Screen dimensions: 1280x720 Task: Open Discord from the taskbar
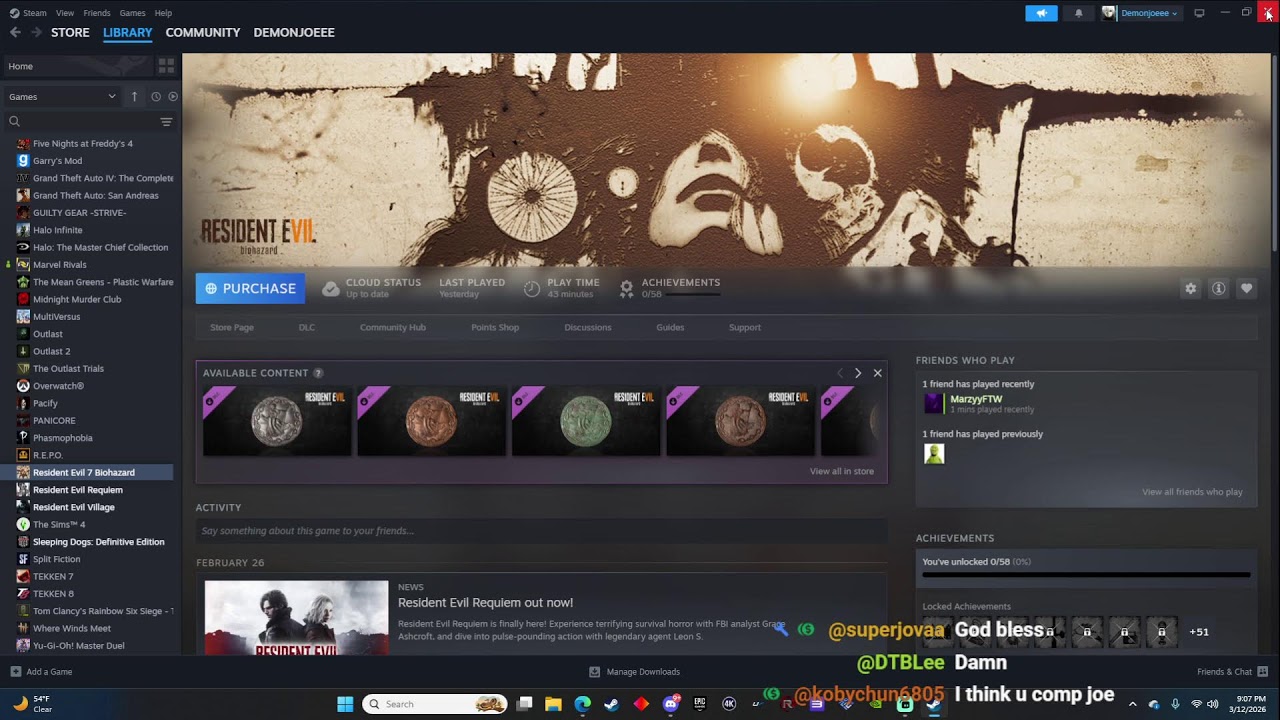pos(671,704)
